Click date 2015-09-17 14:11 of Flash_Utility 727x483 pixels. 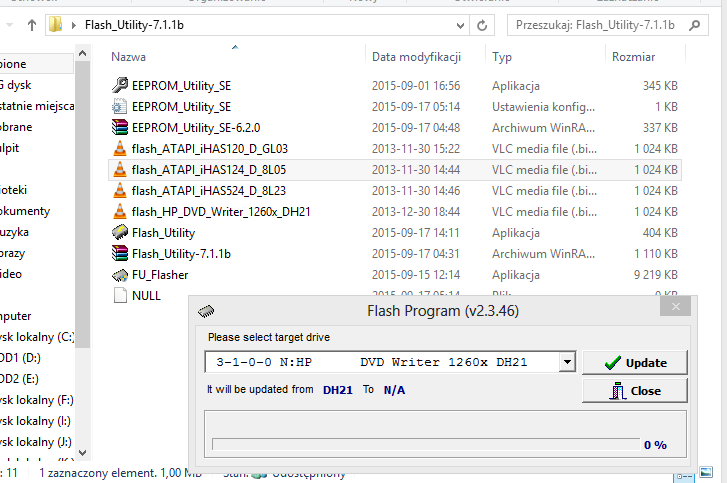click(x=415, y=233)
